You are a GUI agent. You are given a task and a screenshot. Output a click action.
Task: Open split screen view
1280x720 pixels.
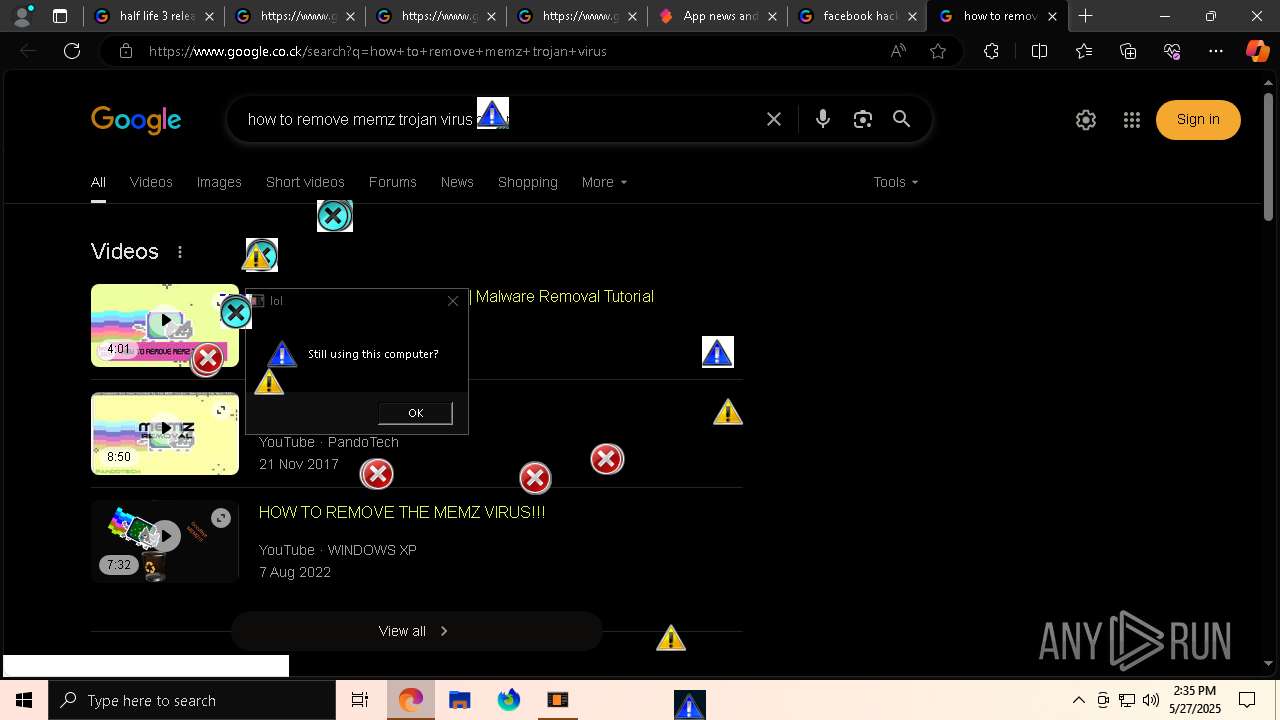coord(1039,51)
